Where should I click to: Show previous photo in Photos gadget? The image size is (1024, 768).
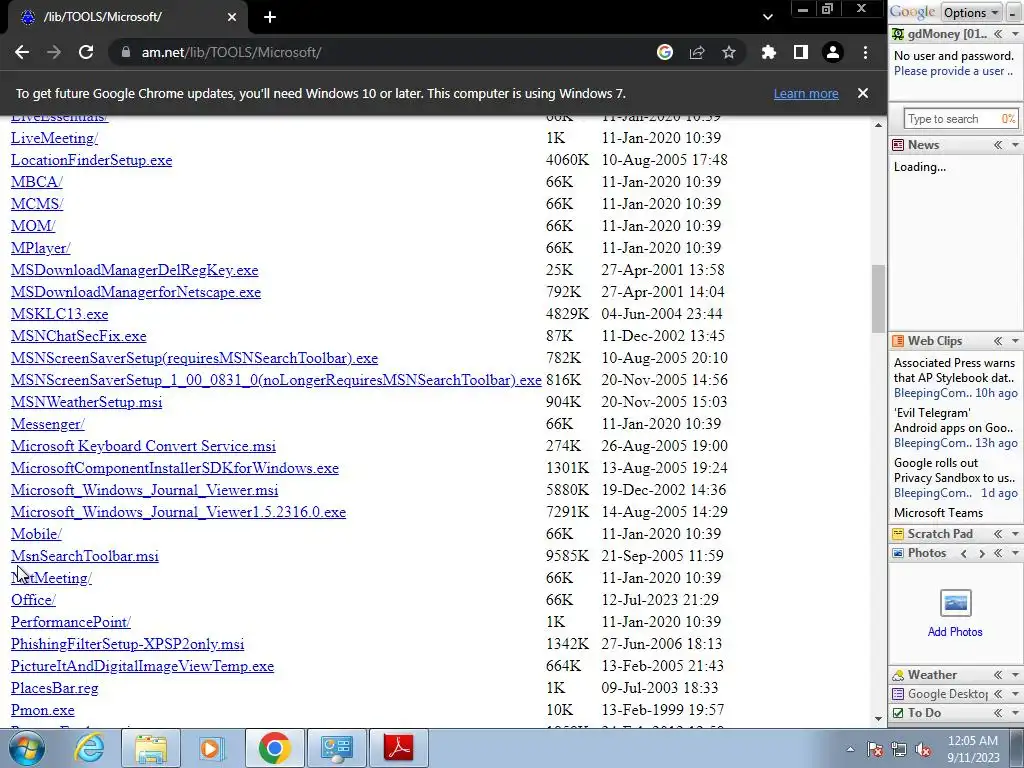[964, 553]
